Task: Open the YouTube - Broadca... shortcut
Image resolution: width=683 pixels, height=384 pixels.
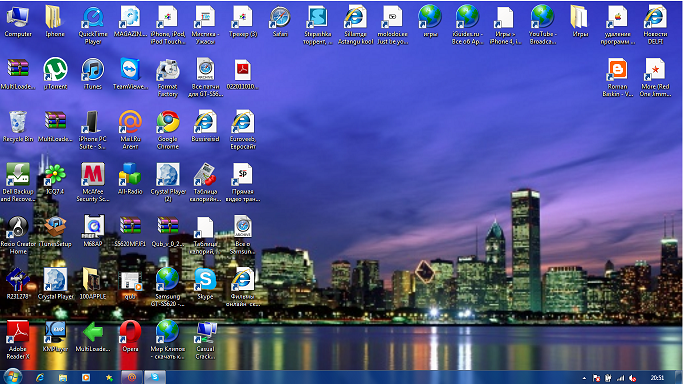Action: [542, 25]
